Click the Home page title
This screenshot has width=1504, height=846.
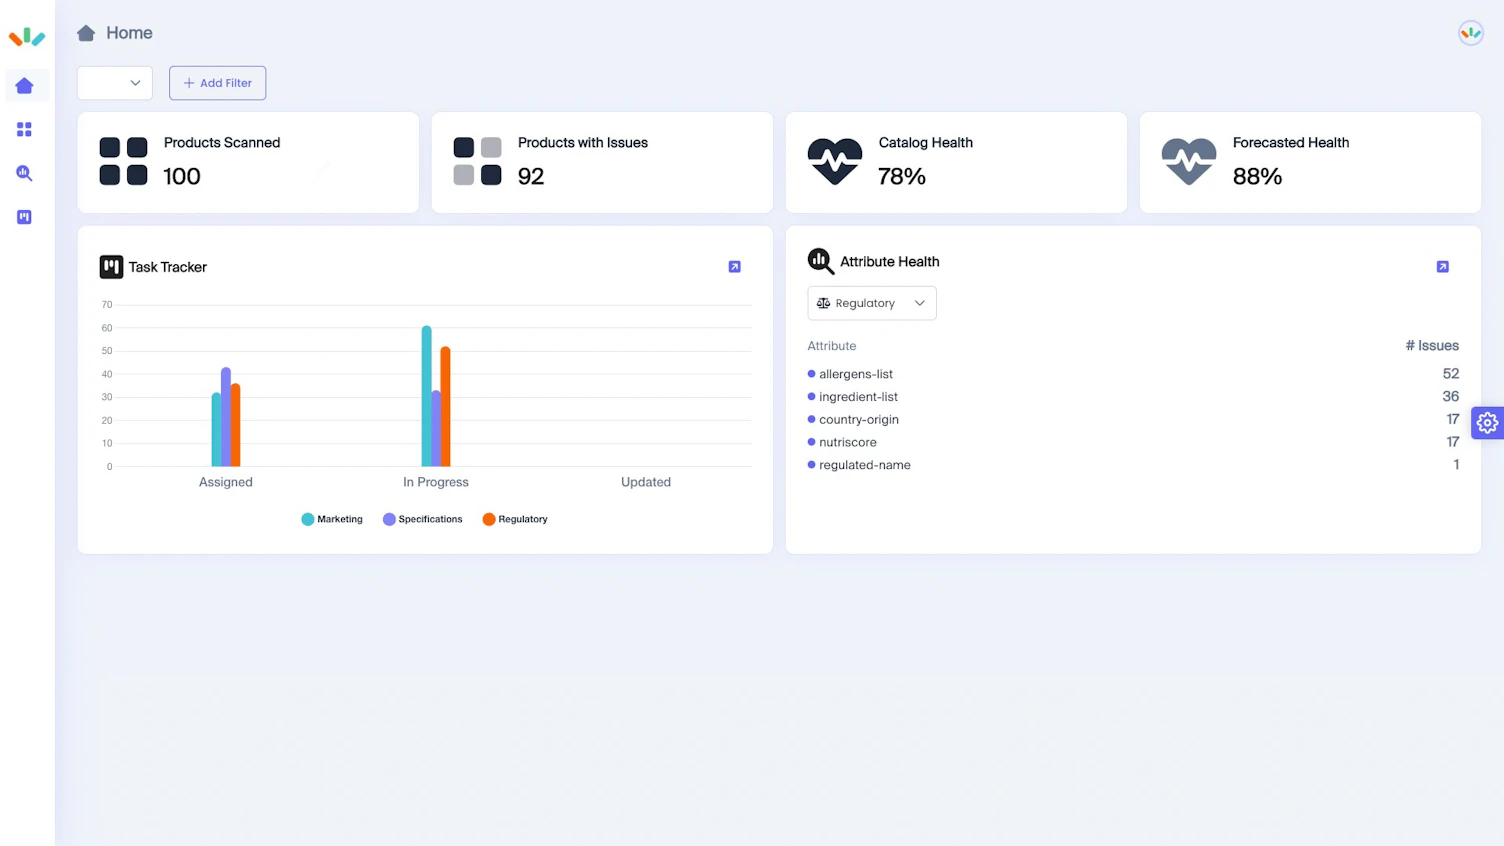click(x=129, y=33)
